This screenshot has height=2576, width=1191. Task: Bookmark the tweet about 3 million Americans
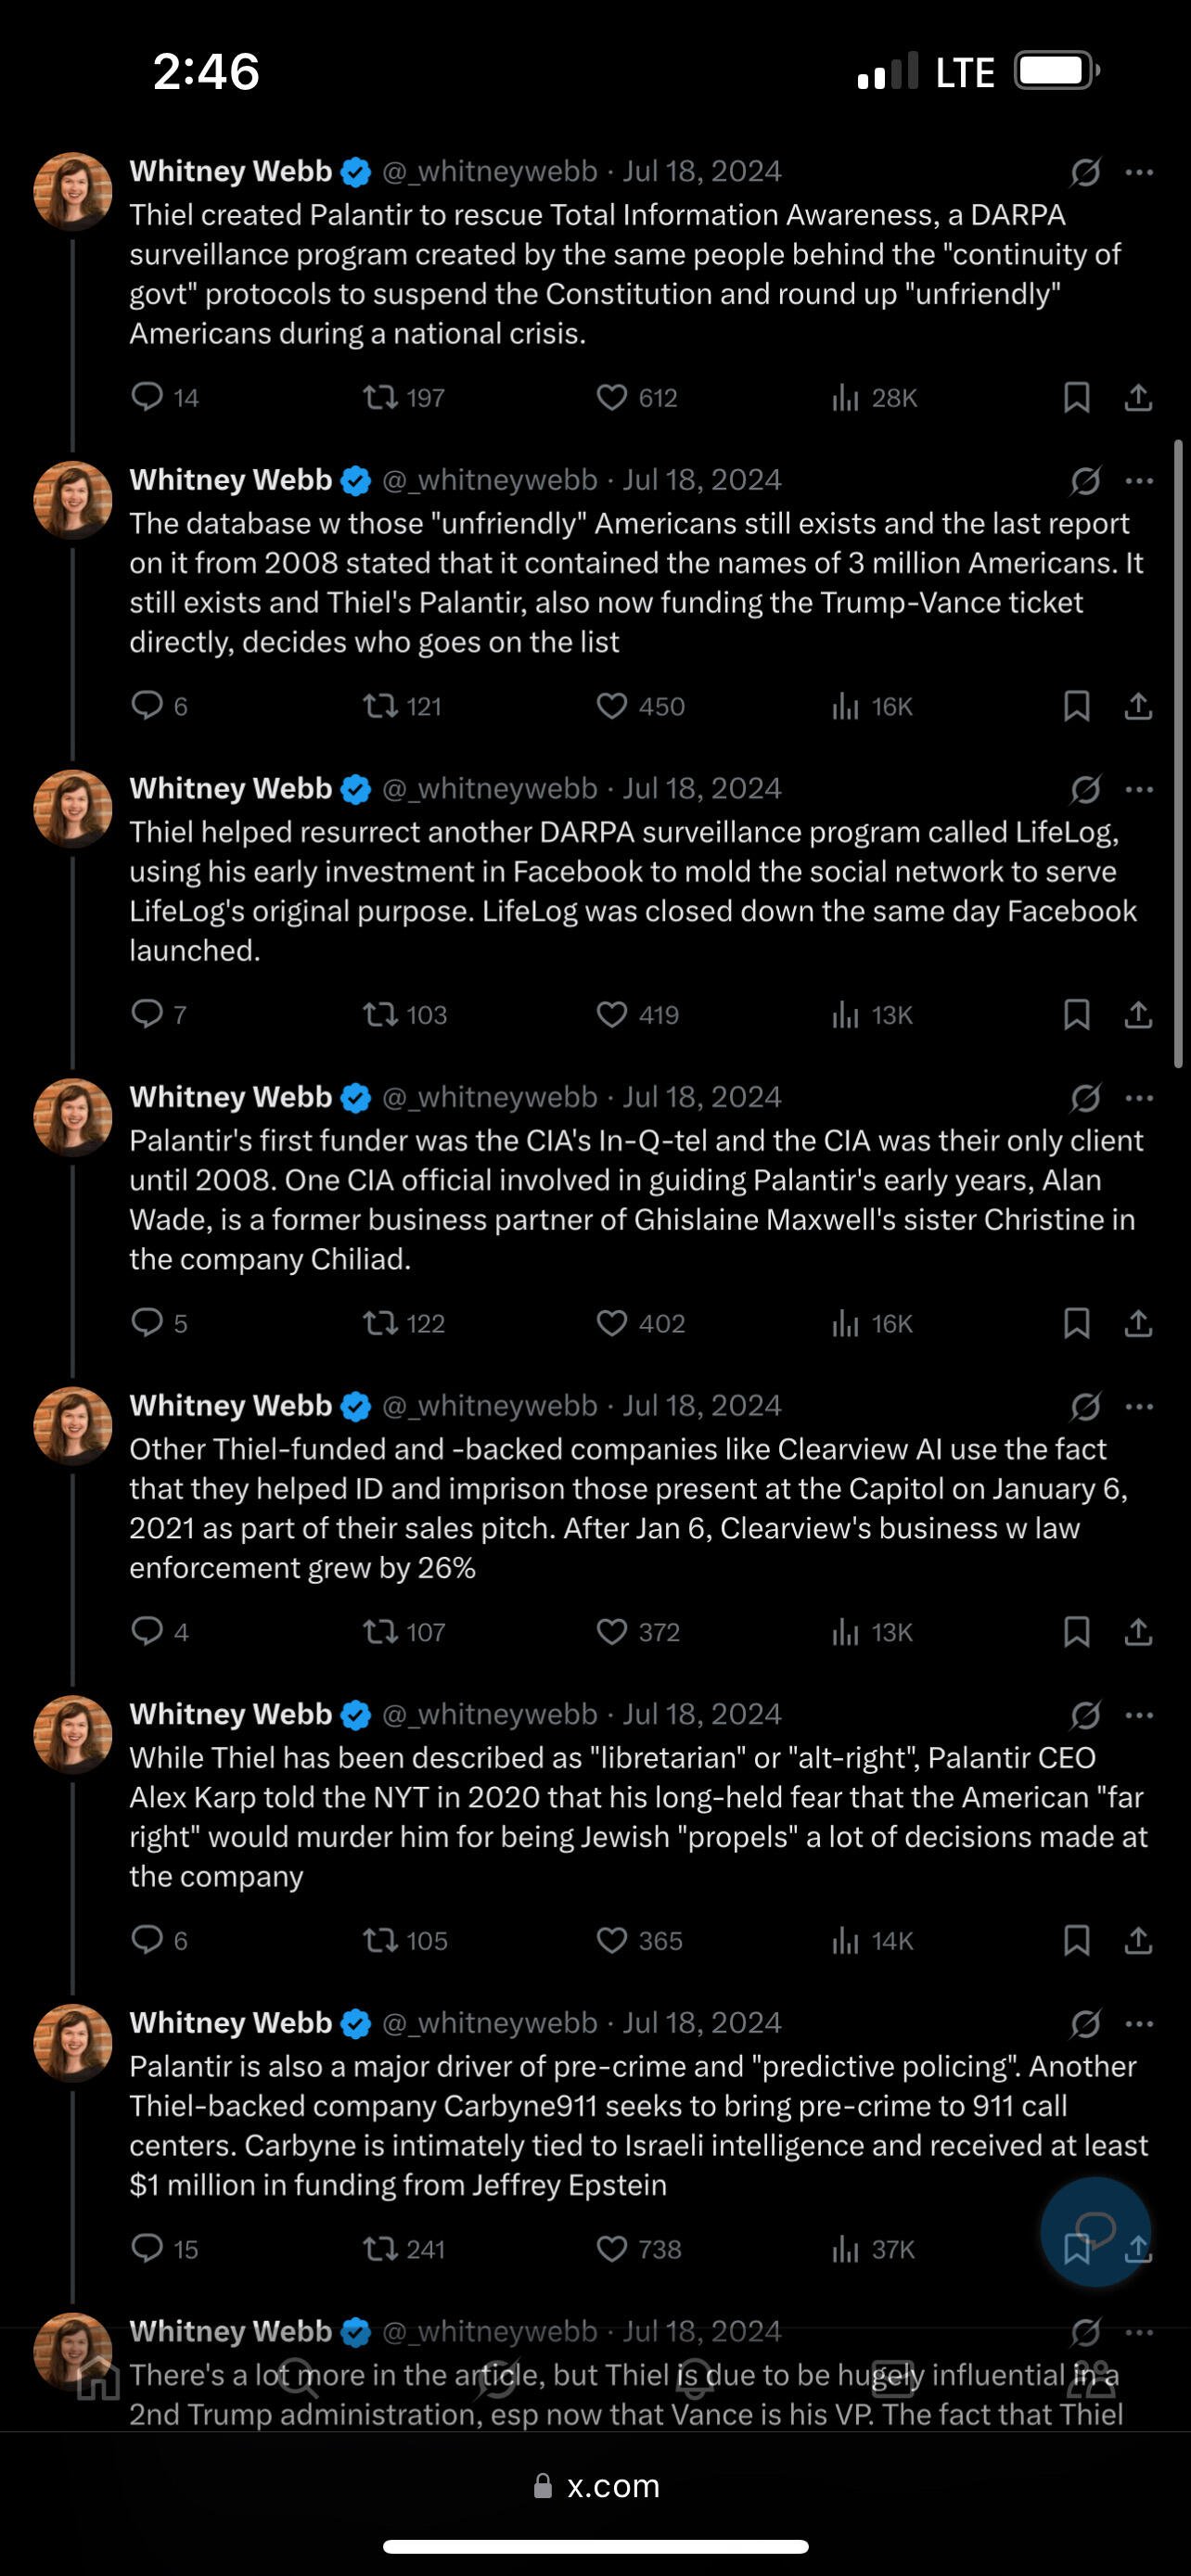click(1076, 706)
